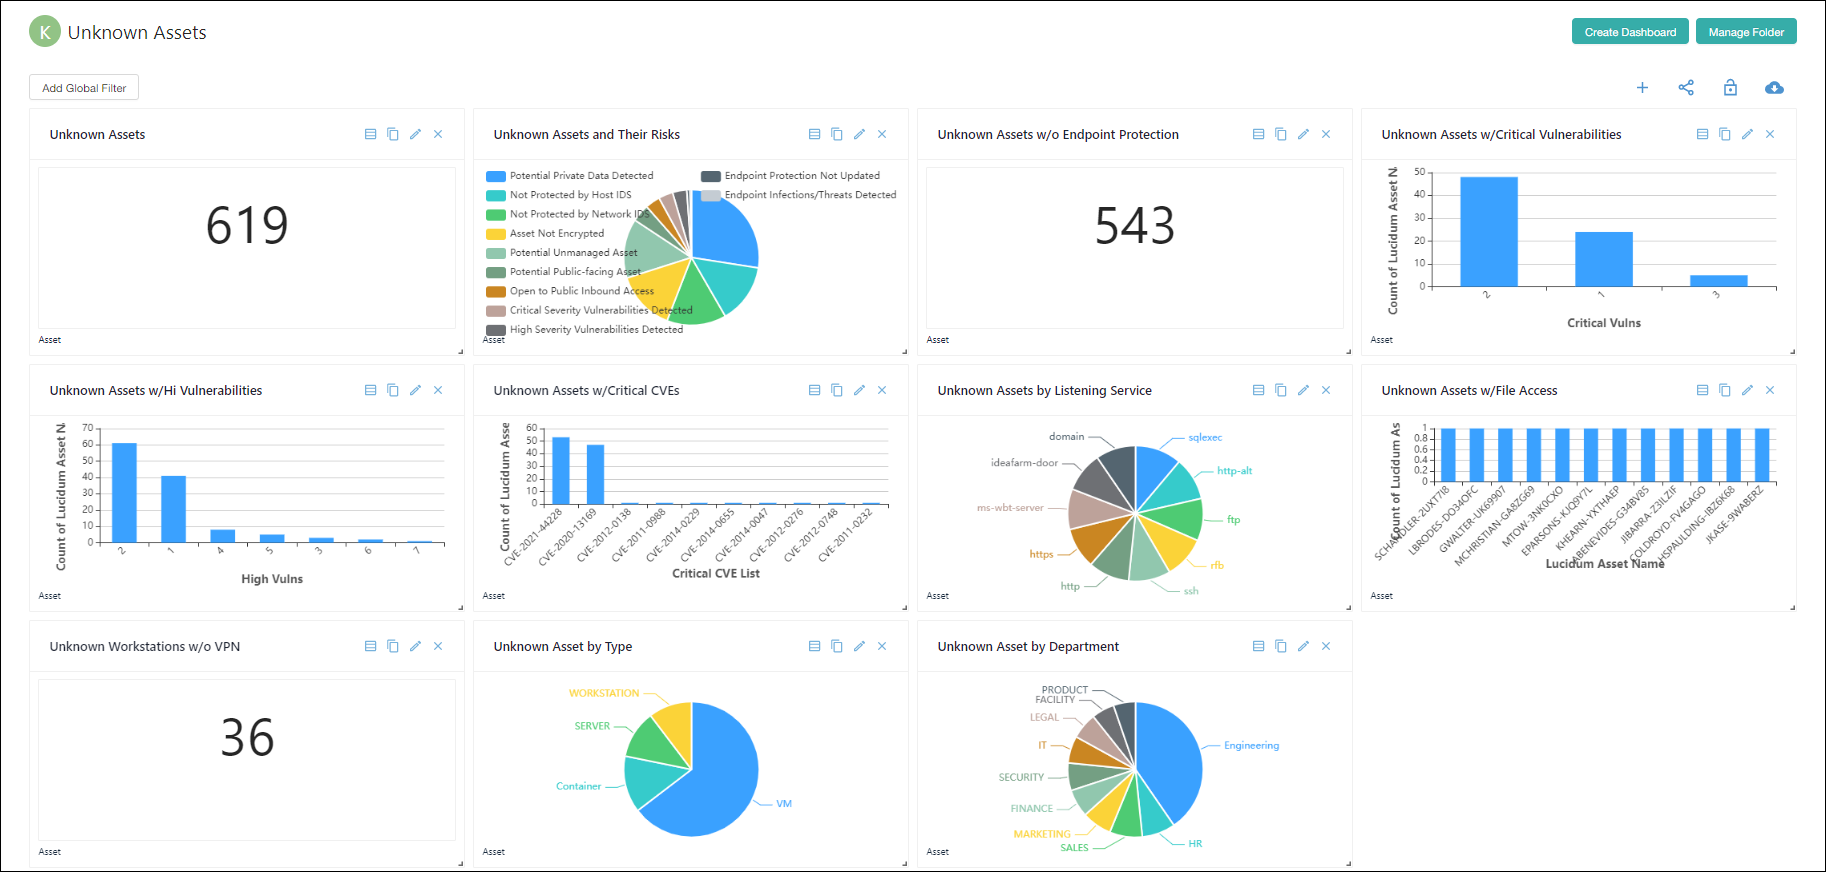
Task: Click the Unknown Assets dashboard title
Action: 137,32
